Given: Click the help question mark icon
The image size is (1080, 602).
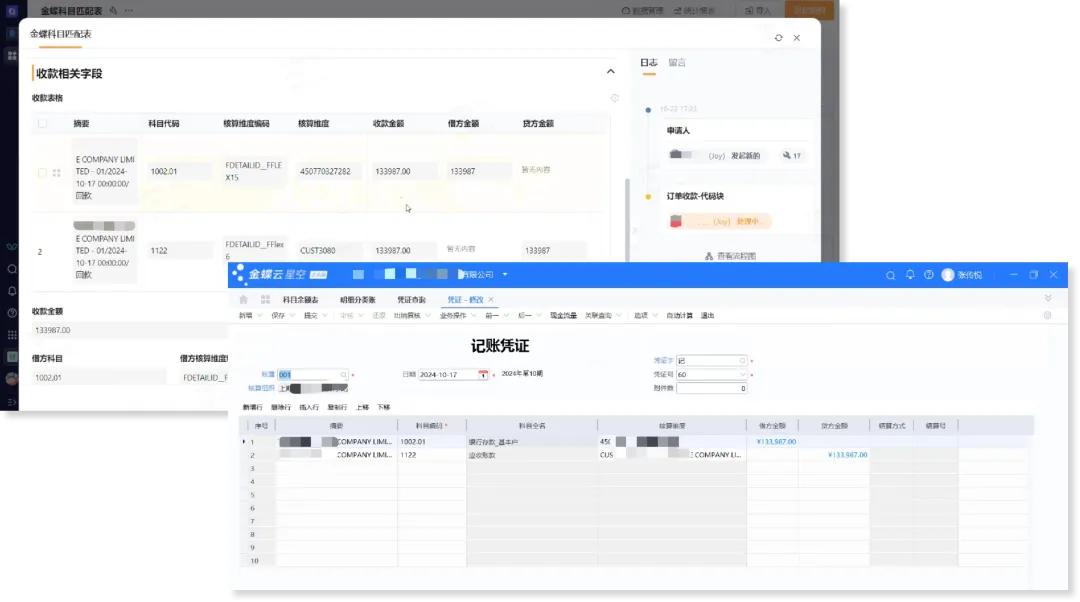Looking at the screenshot, I should 928,275.
